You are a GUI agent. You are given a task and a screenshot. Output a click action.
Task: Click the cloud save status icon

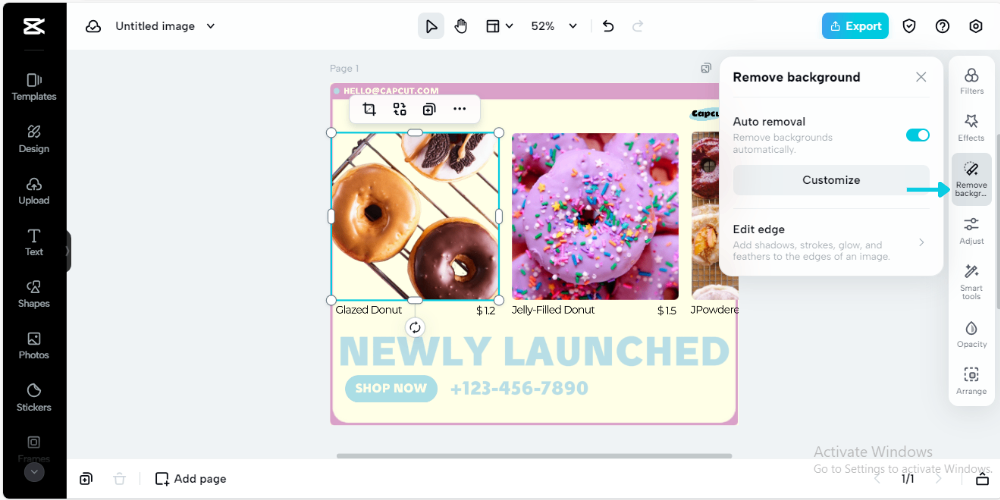pyautogui.click(x=94, y=26)
